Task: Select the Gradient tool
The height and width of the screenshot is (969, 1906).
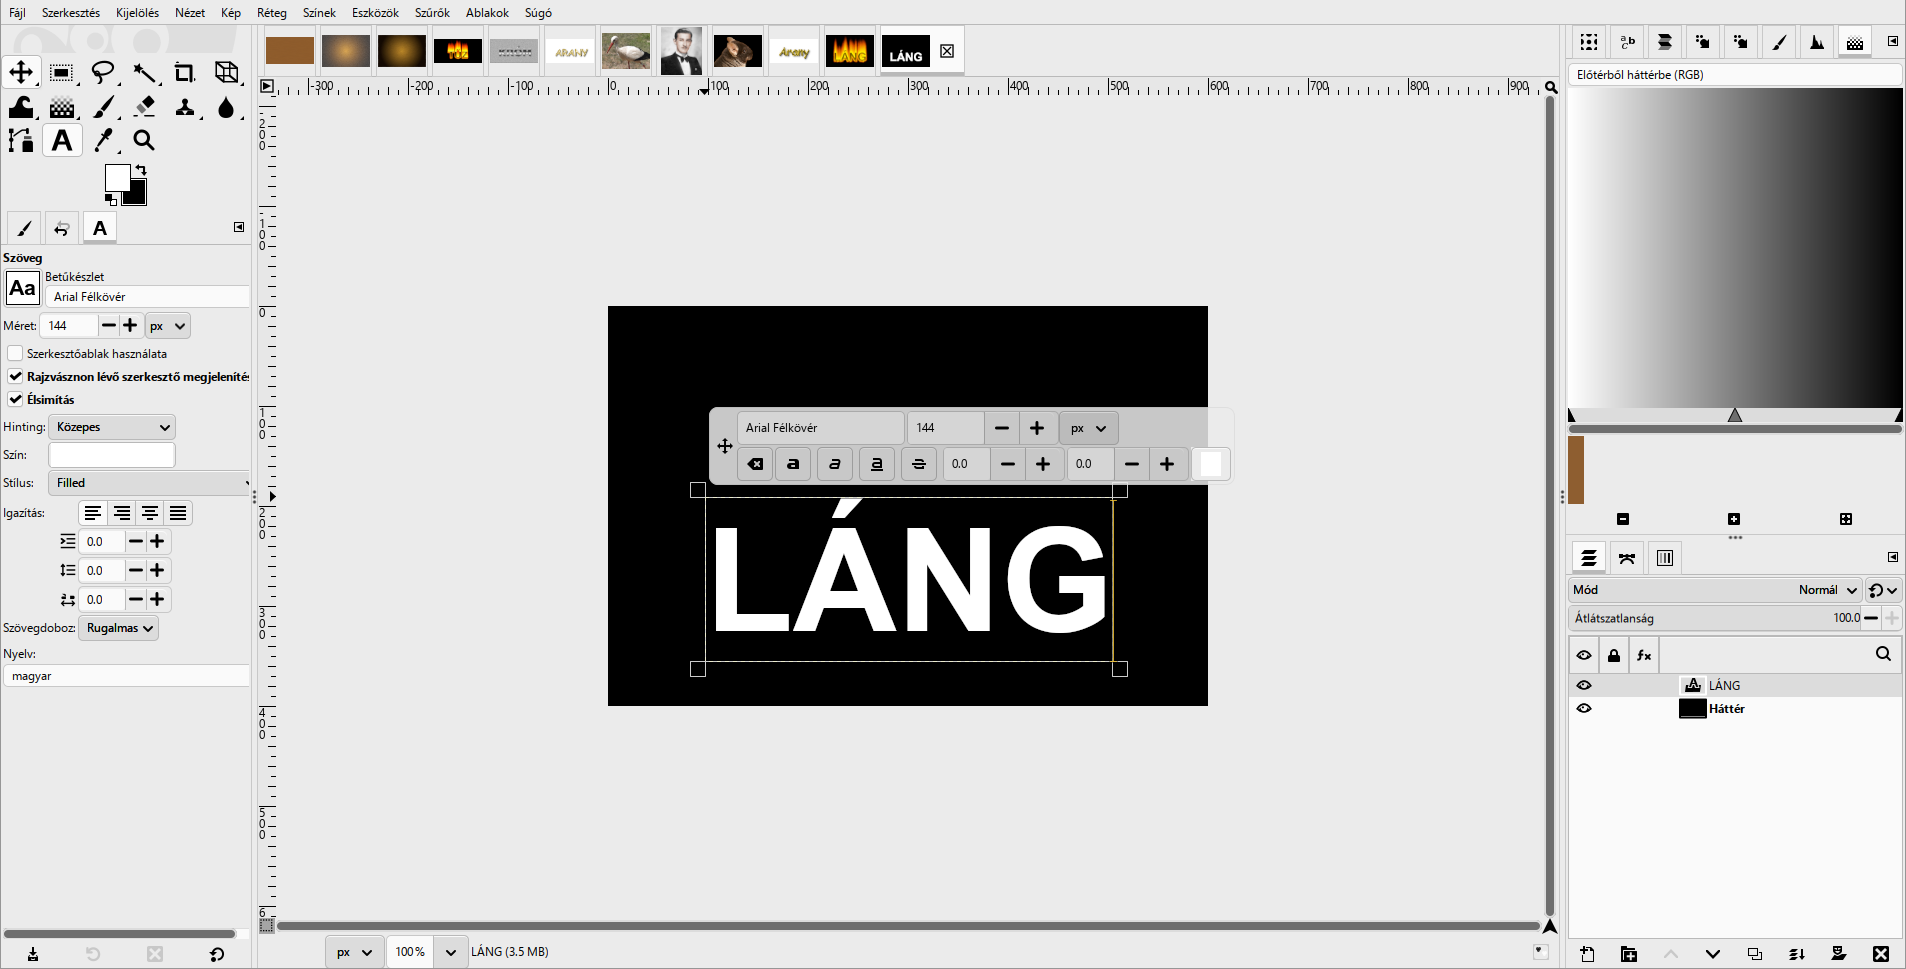Action: (x=62, y=106)
